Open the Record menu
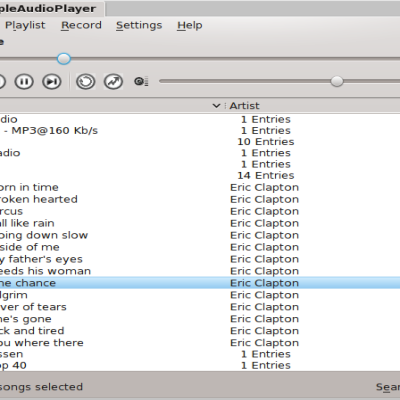400x400 pixels. tap(81, 25)
